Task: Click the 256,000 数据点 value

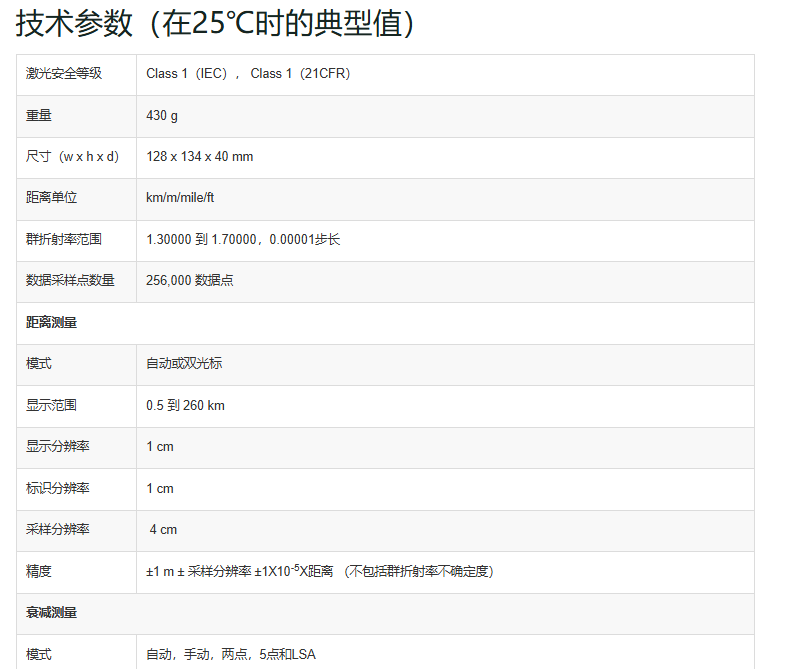Action: pyautogui.click(x=190, y=280)
